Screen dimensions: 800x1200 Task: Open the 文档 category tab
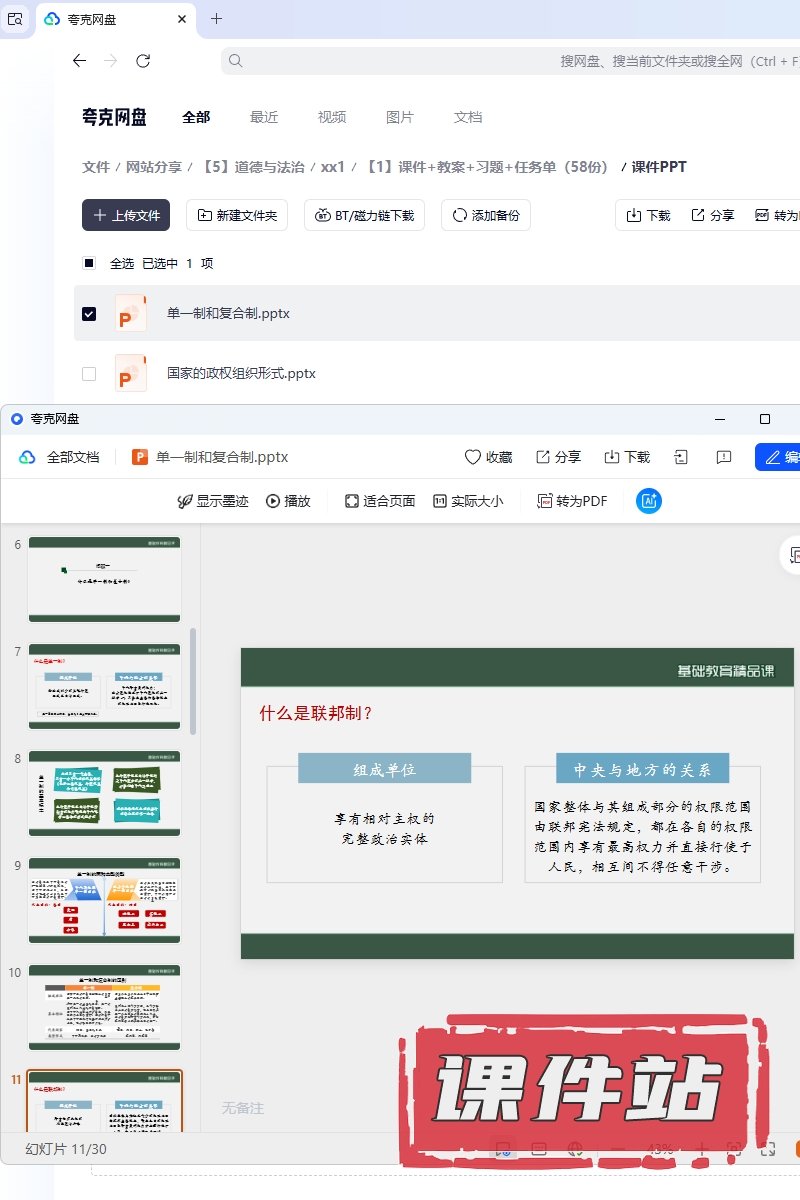click(x=468, y=117)
